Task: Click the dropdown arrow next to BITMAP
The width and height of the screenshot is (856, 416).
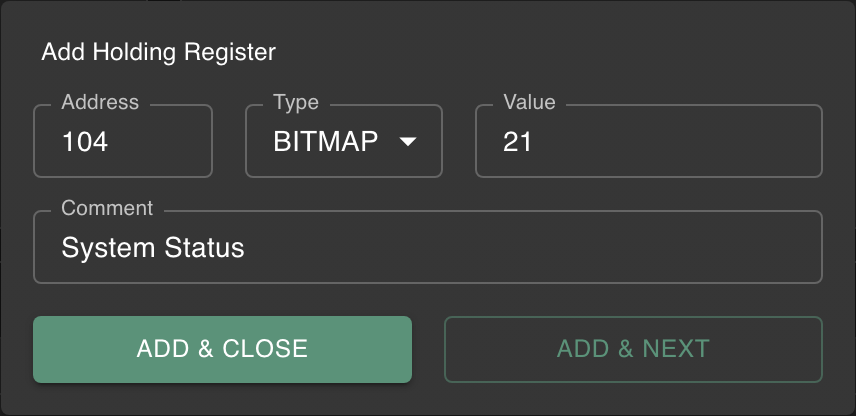Action: tap(407, 142)
